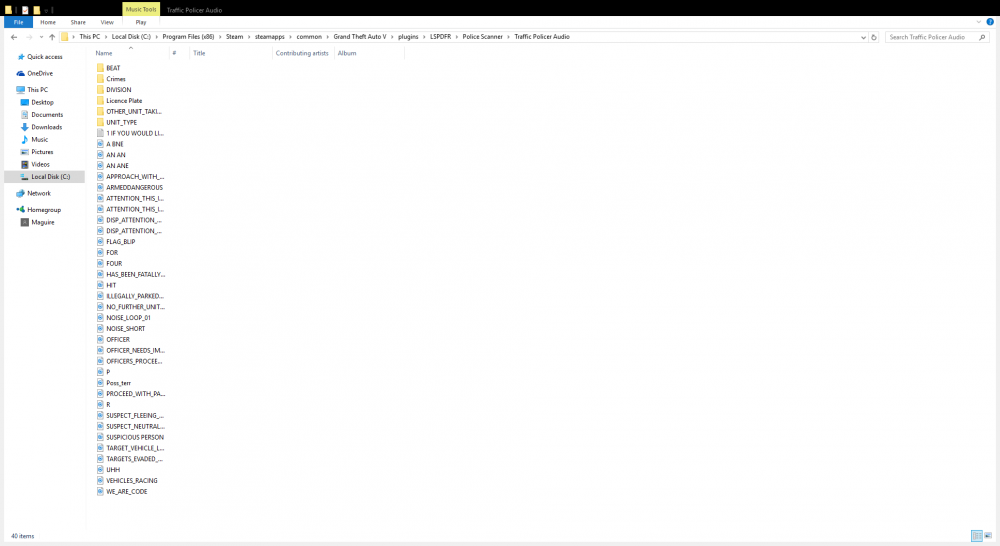Viewport: 1000px width, 546px height.
Task: Select the FLAG_BLIP audio file icon
Action: (100, 241)
